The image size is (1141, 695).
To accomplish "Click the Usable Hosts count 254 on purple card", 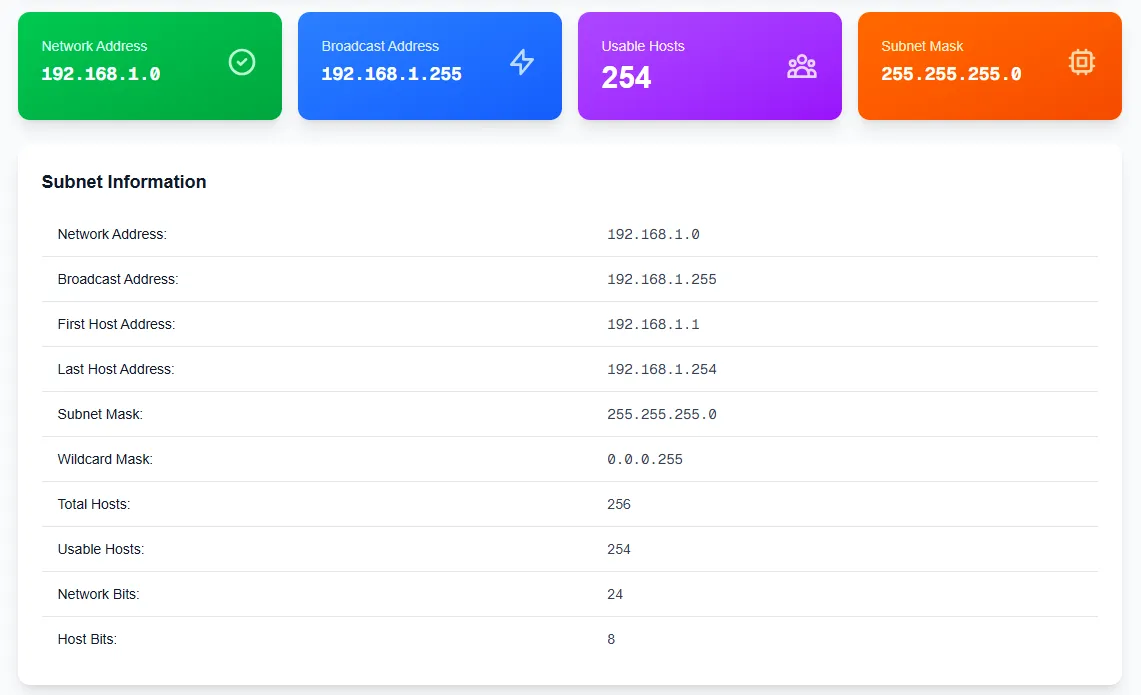I will (626, 76).
